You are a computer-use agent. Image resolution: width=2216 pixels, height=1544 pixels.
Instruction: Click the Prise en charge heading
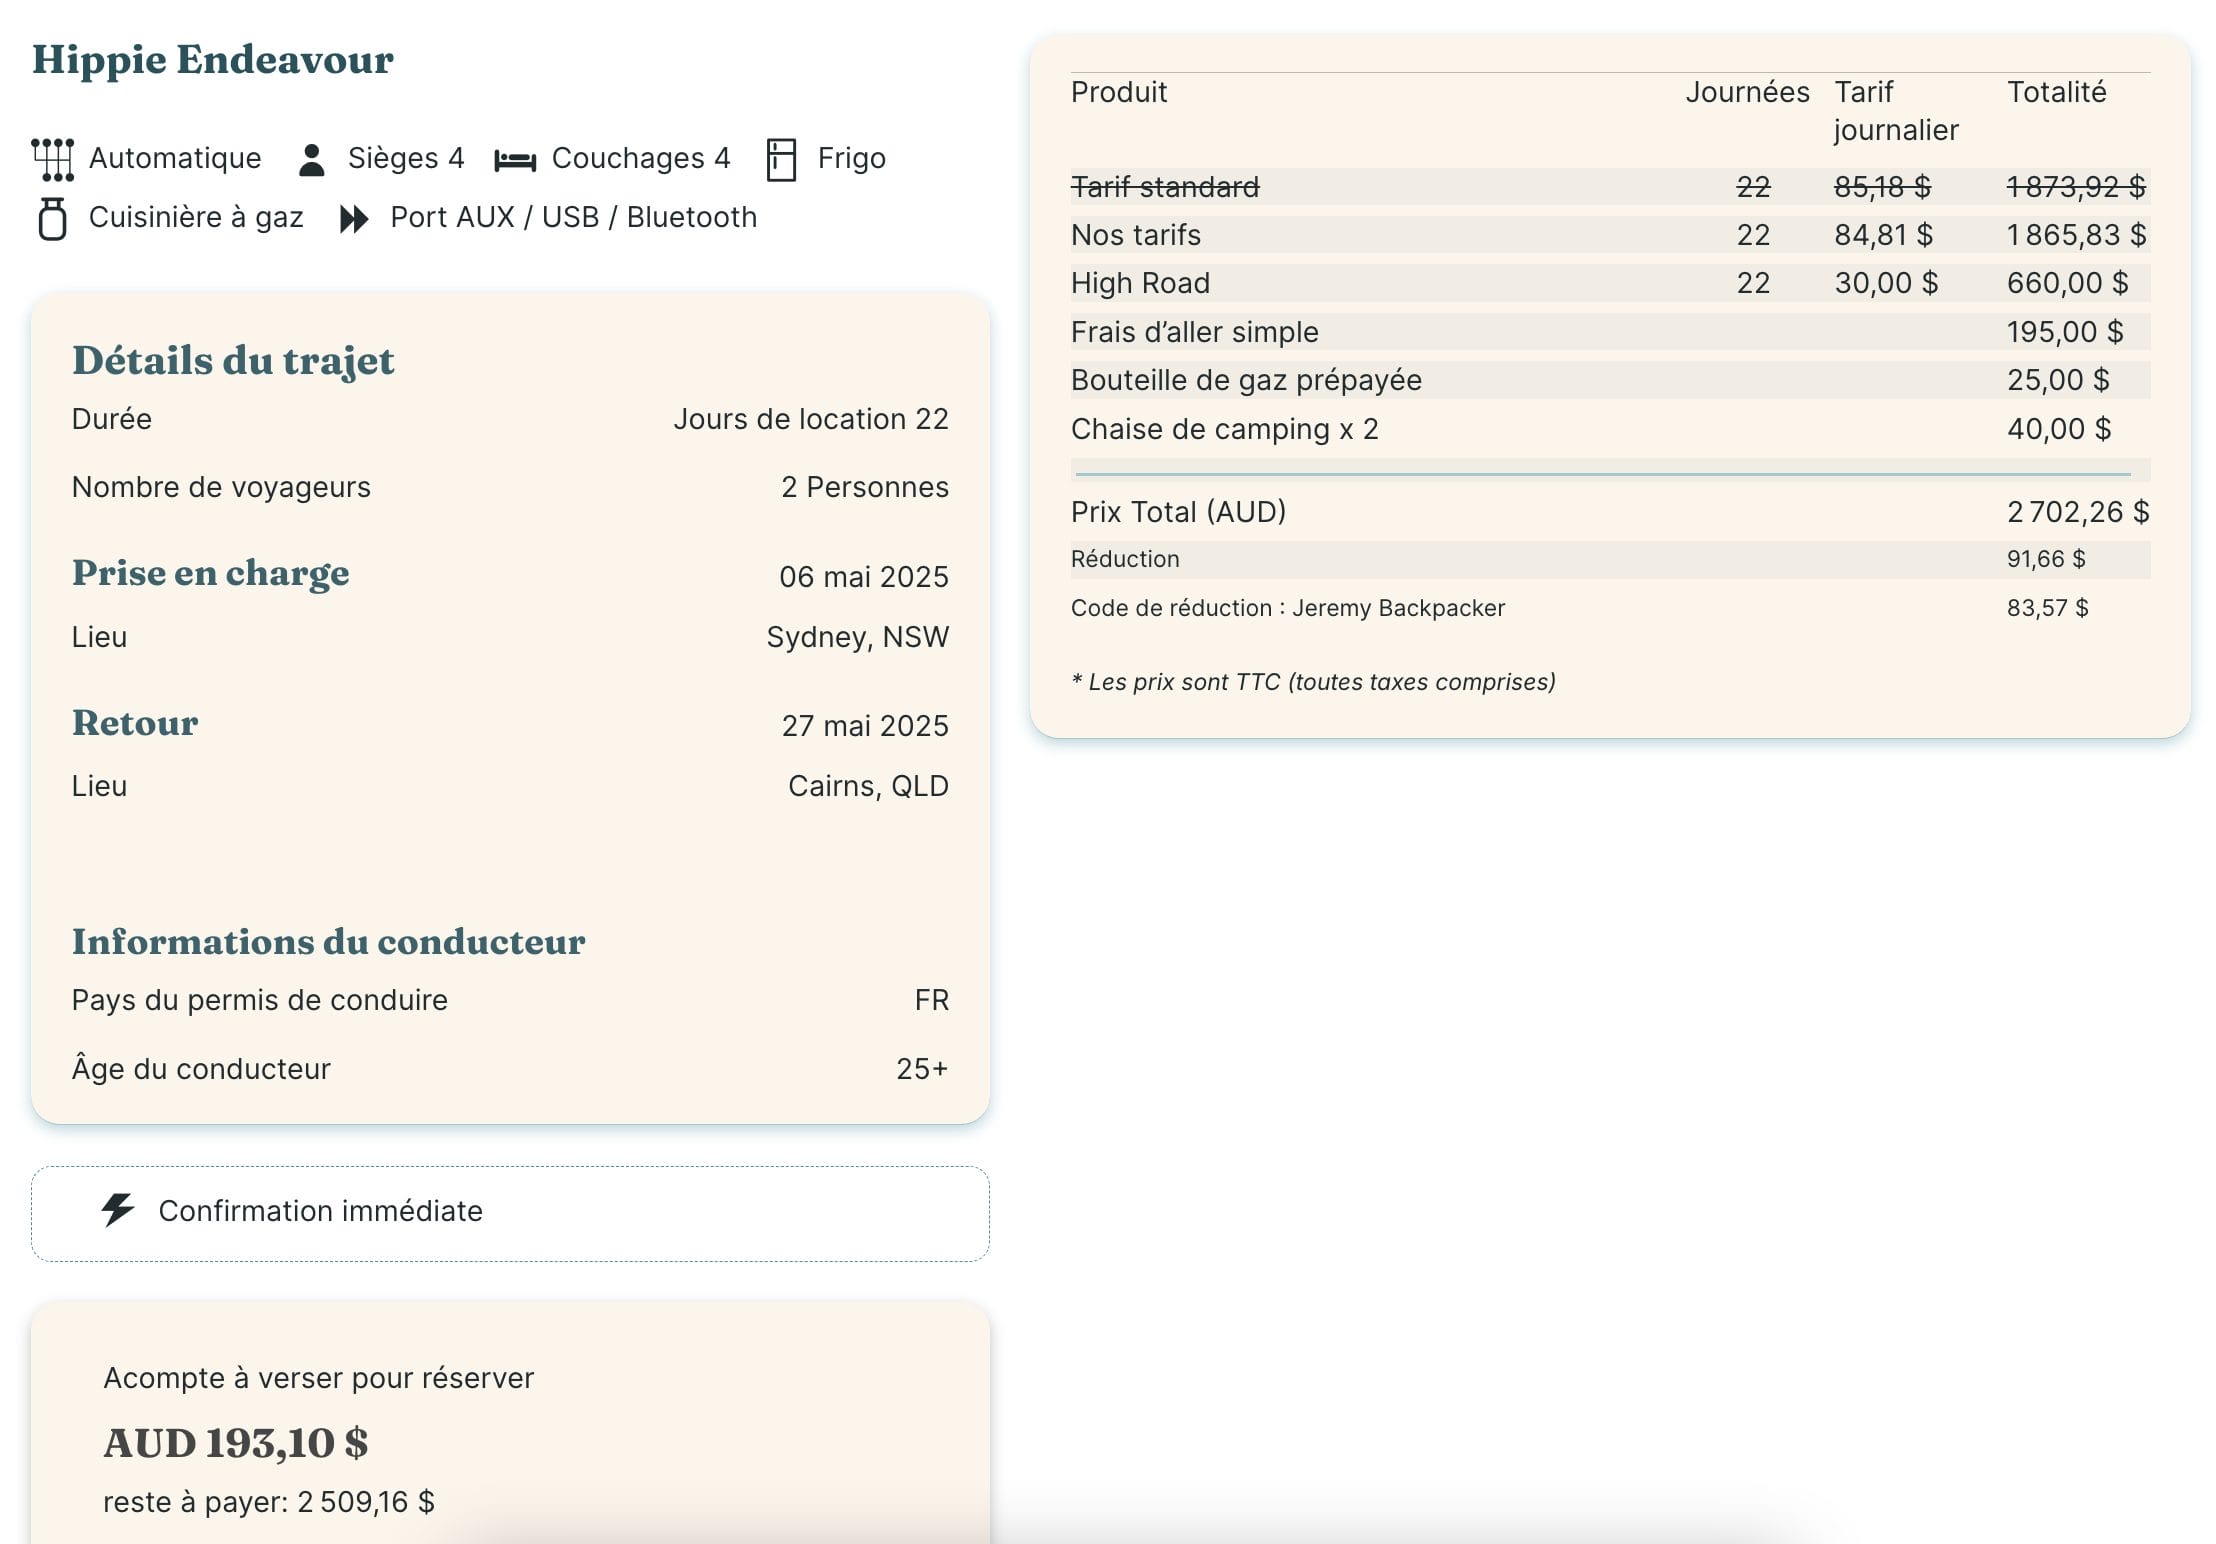[211, 573]
